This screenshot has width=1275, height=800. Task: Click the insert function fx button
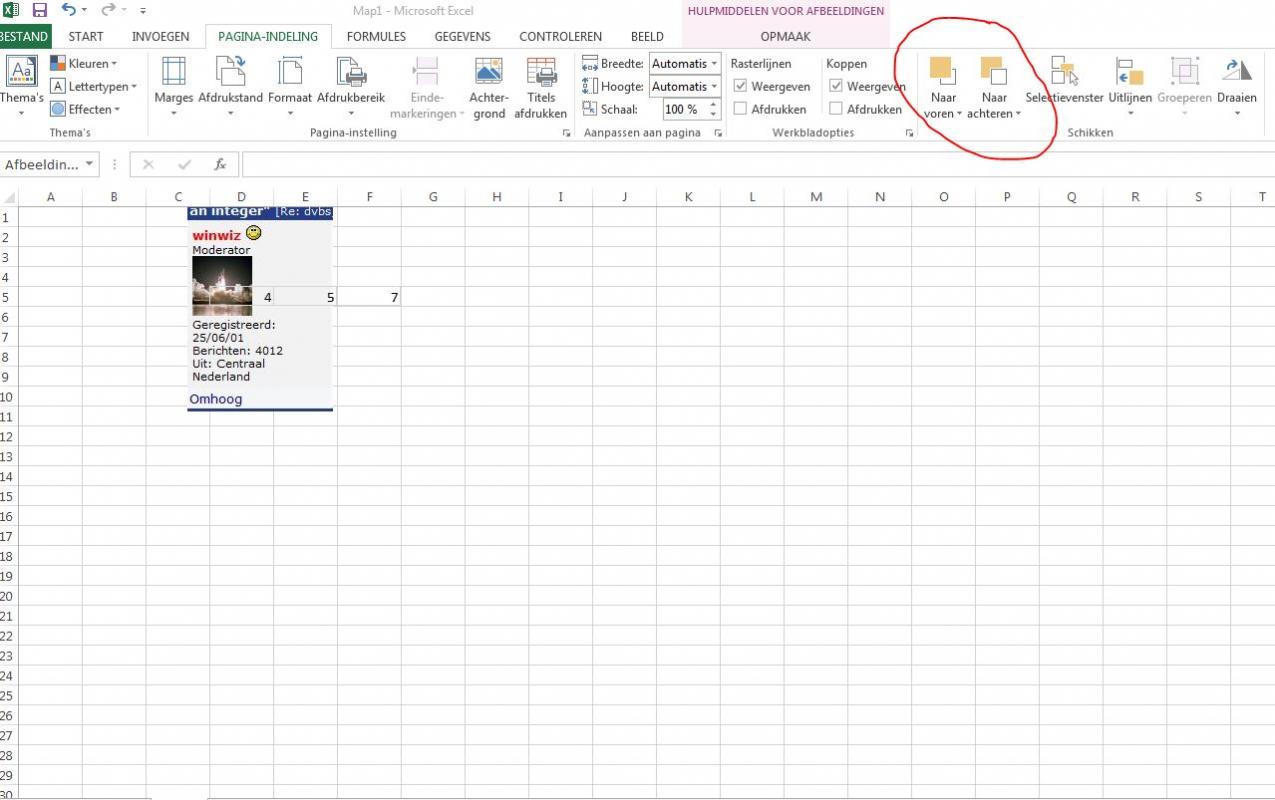tap(220, 164)
